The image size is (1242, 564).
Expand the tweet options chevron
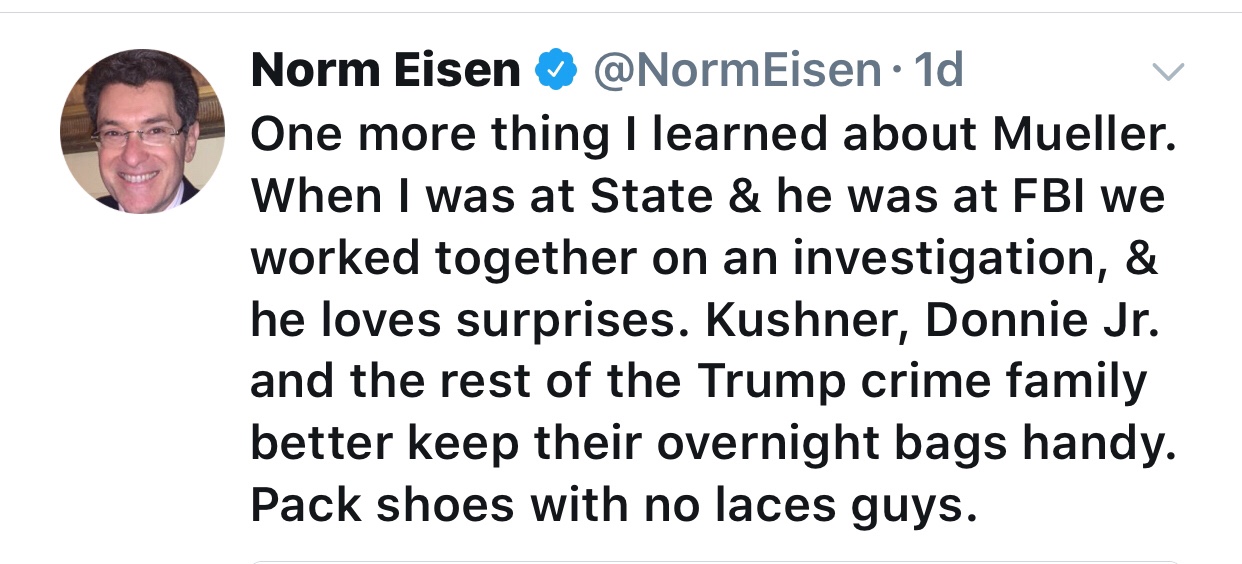[x=1167, y=72]
